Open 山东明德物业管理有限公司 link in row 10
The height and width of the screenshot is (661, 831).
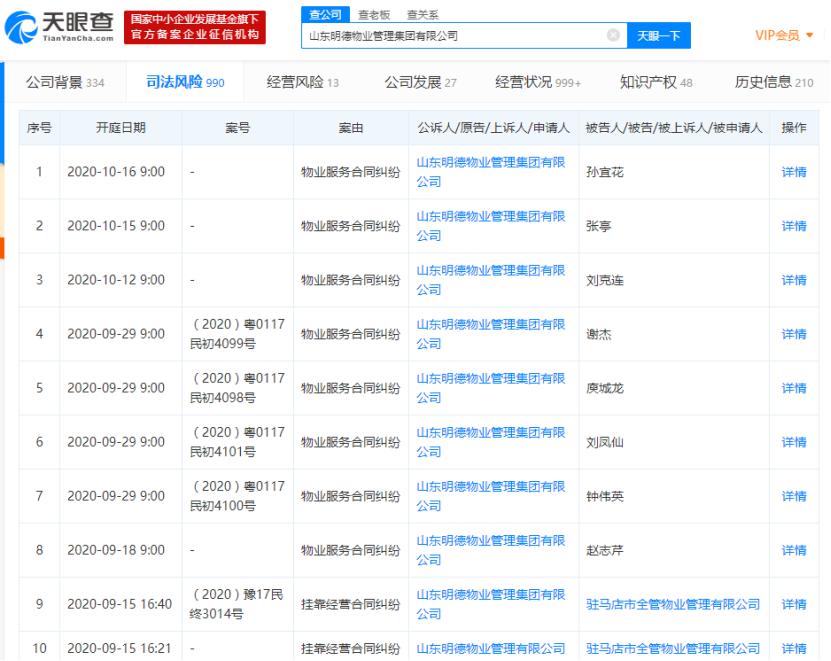coord(491,649)
